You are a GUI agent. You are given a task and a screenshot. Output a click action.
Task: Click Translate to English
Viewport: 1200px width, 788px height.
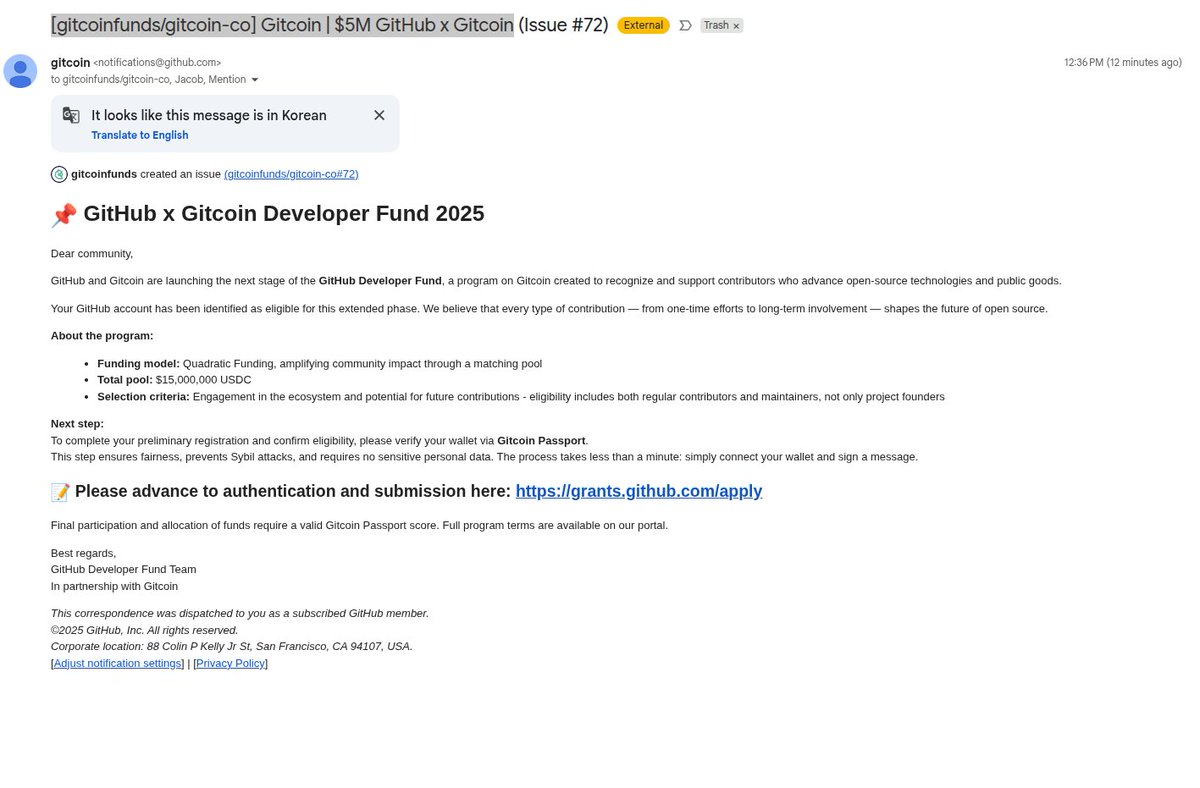click(x=140, y=135)
